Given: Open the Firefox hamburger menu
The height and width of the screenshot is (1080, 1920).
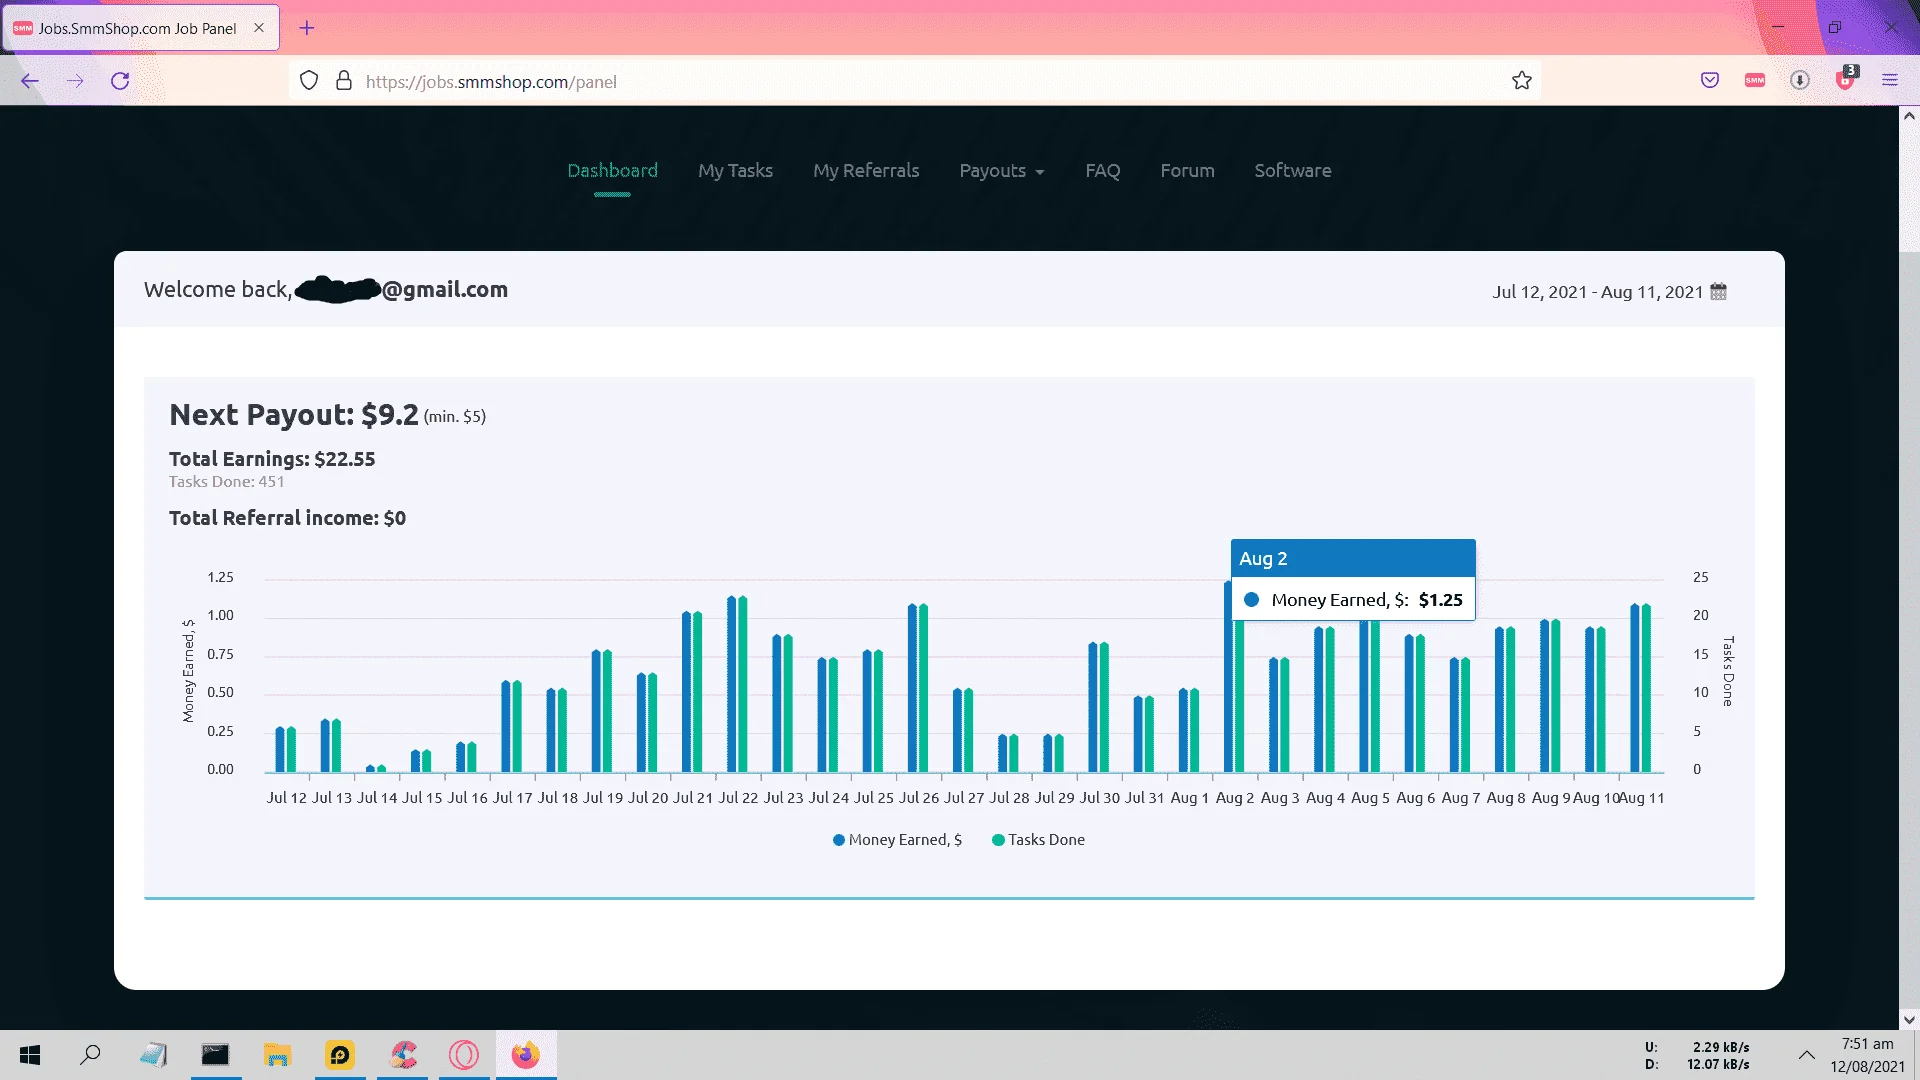Looking at the screenshot, I should [1890, 81].
